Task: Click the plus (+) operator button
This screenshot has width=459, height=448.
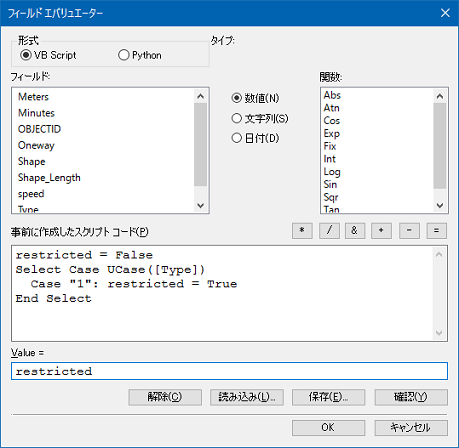Action: click(x=381, y=231)
